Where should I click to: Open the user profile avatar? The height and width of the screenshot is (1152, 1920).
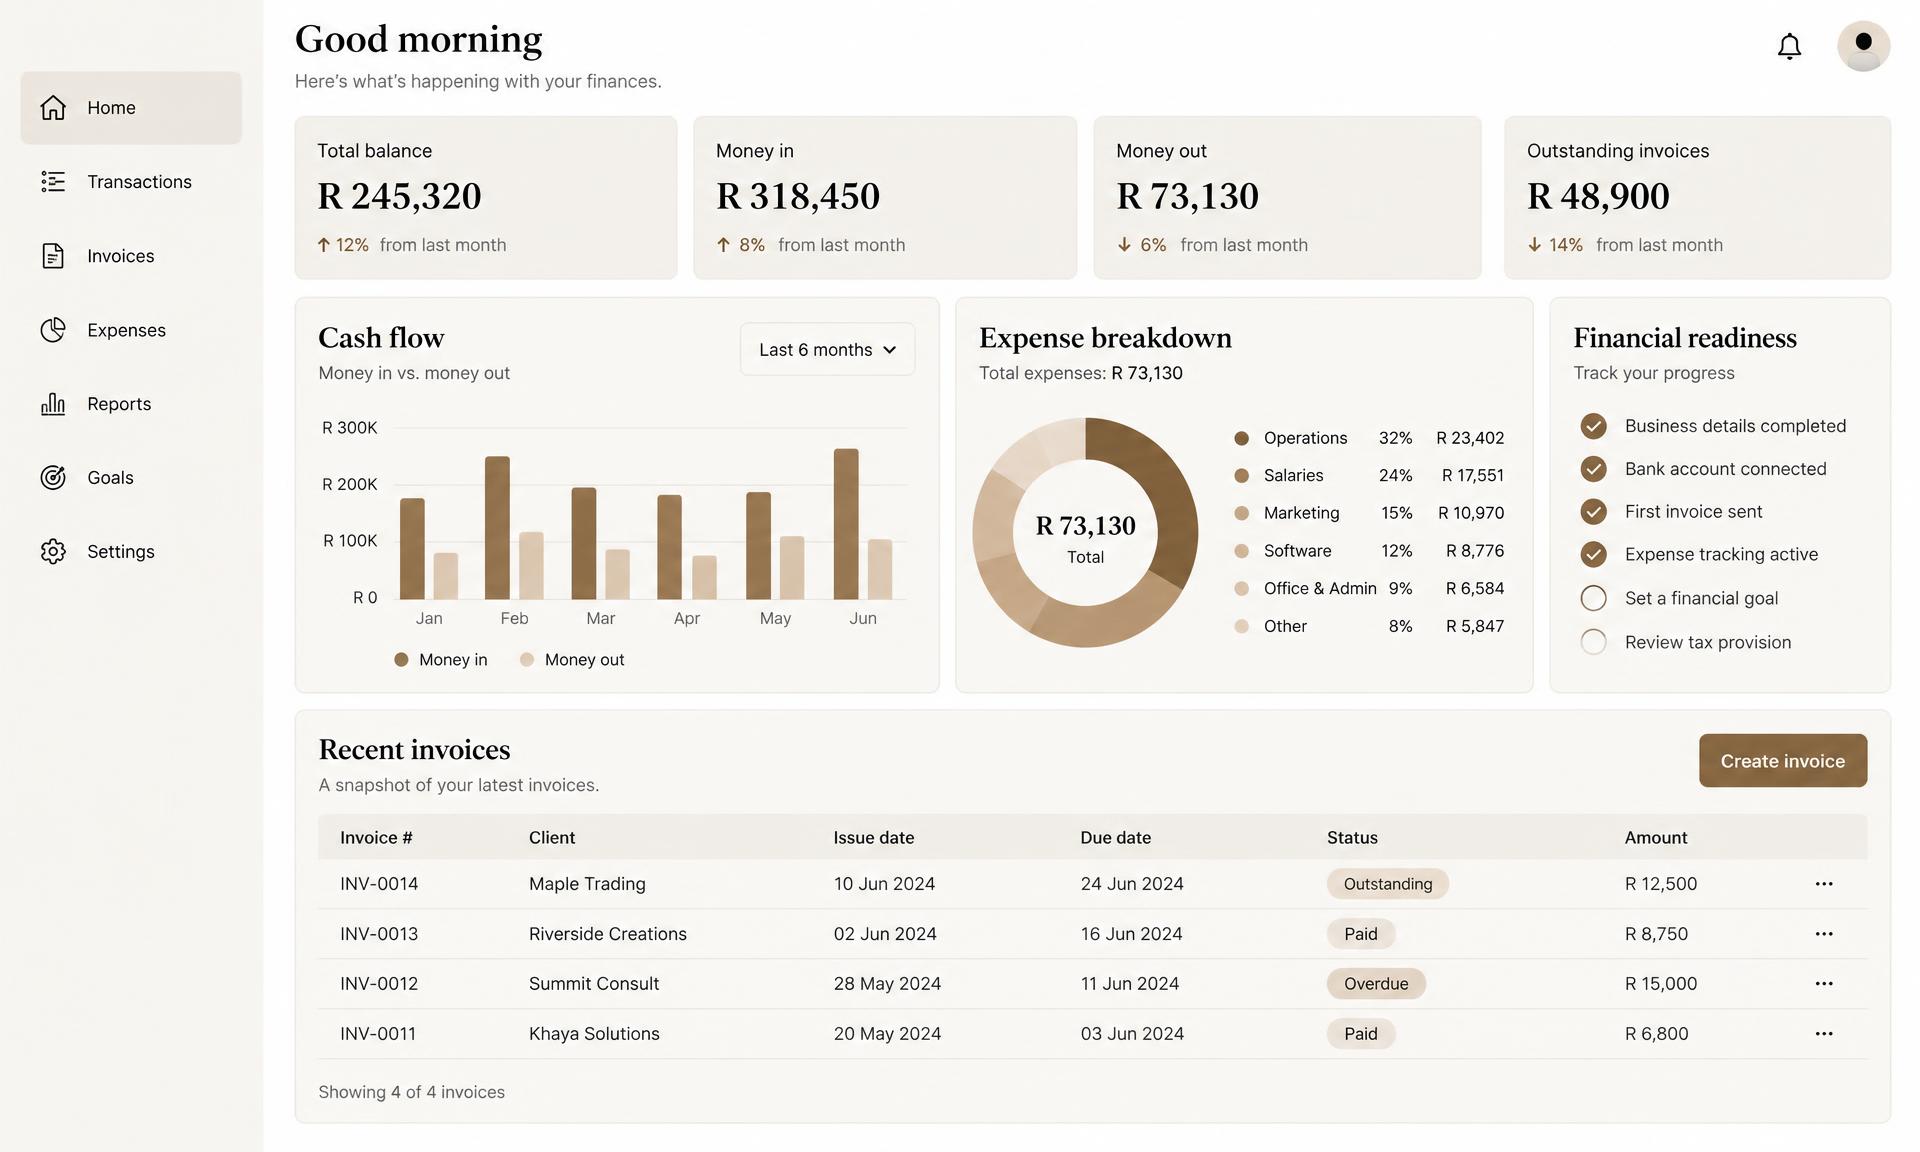(x=1863, y=46)
